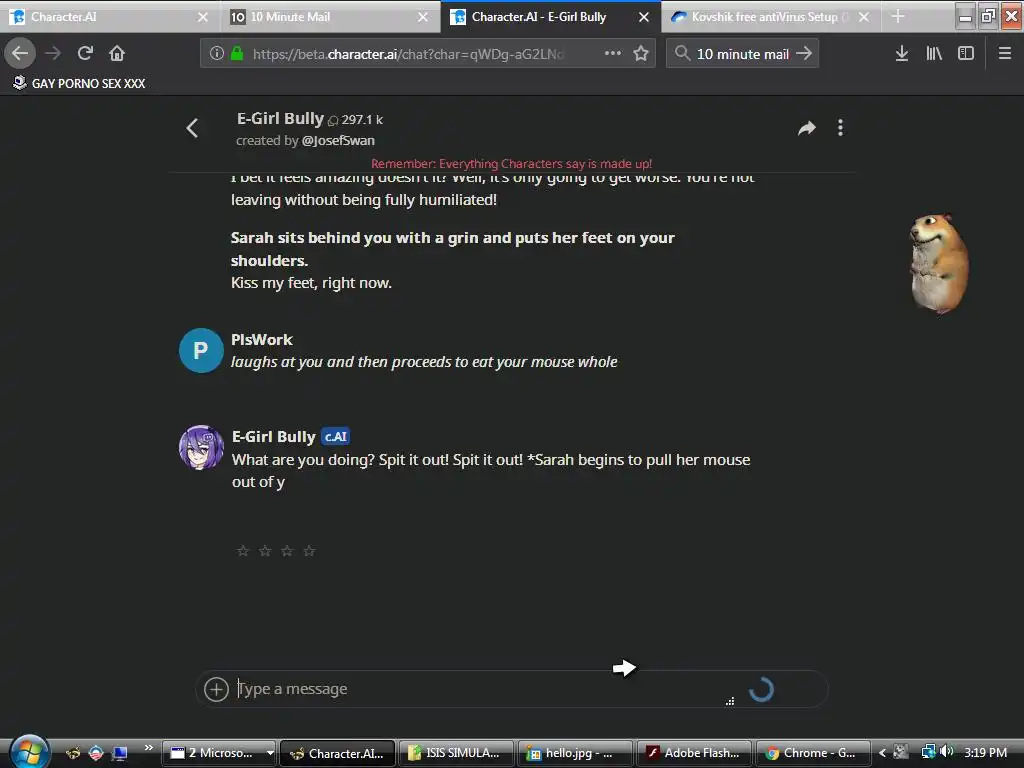Open chat options vertical dots menu
Screen dimensions: 1024x768
click(x=840, y=128)
